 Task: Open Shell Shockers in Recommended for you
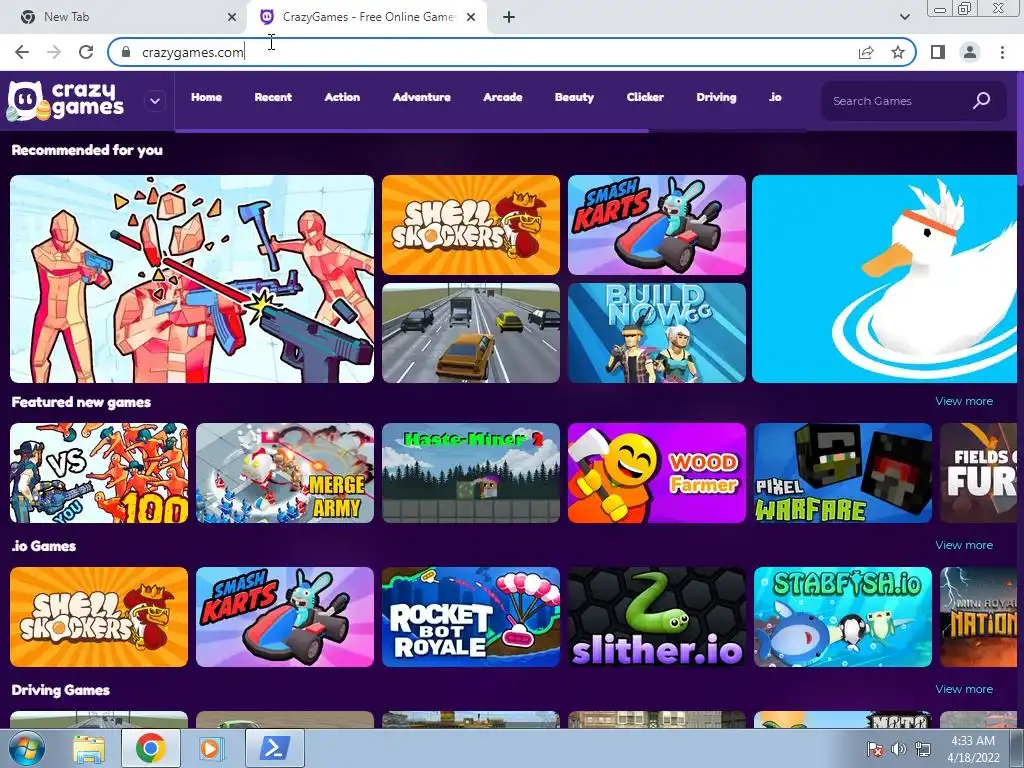[471, 225]
